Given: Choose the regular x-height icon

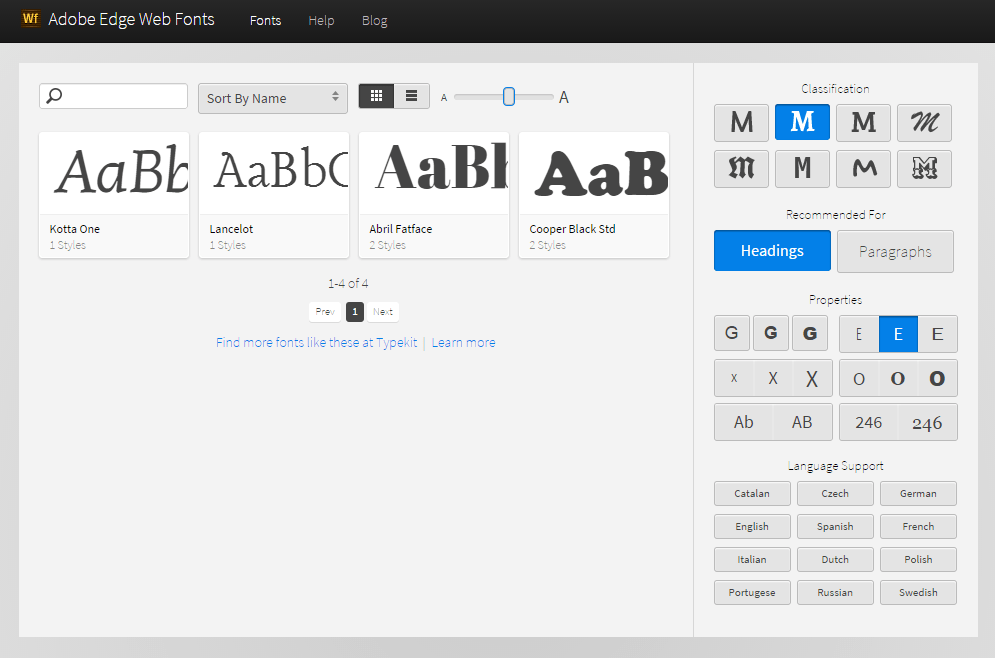Looking at the screenshot, I should [773, 378].
